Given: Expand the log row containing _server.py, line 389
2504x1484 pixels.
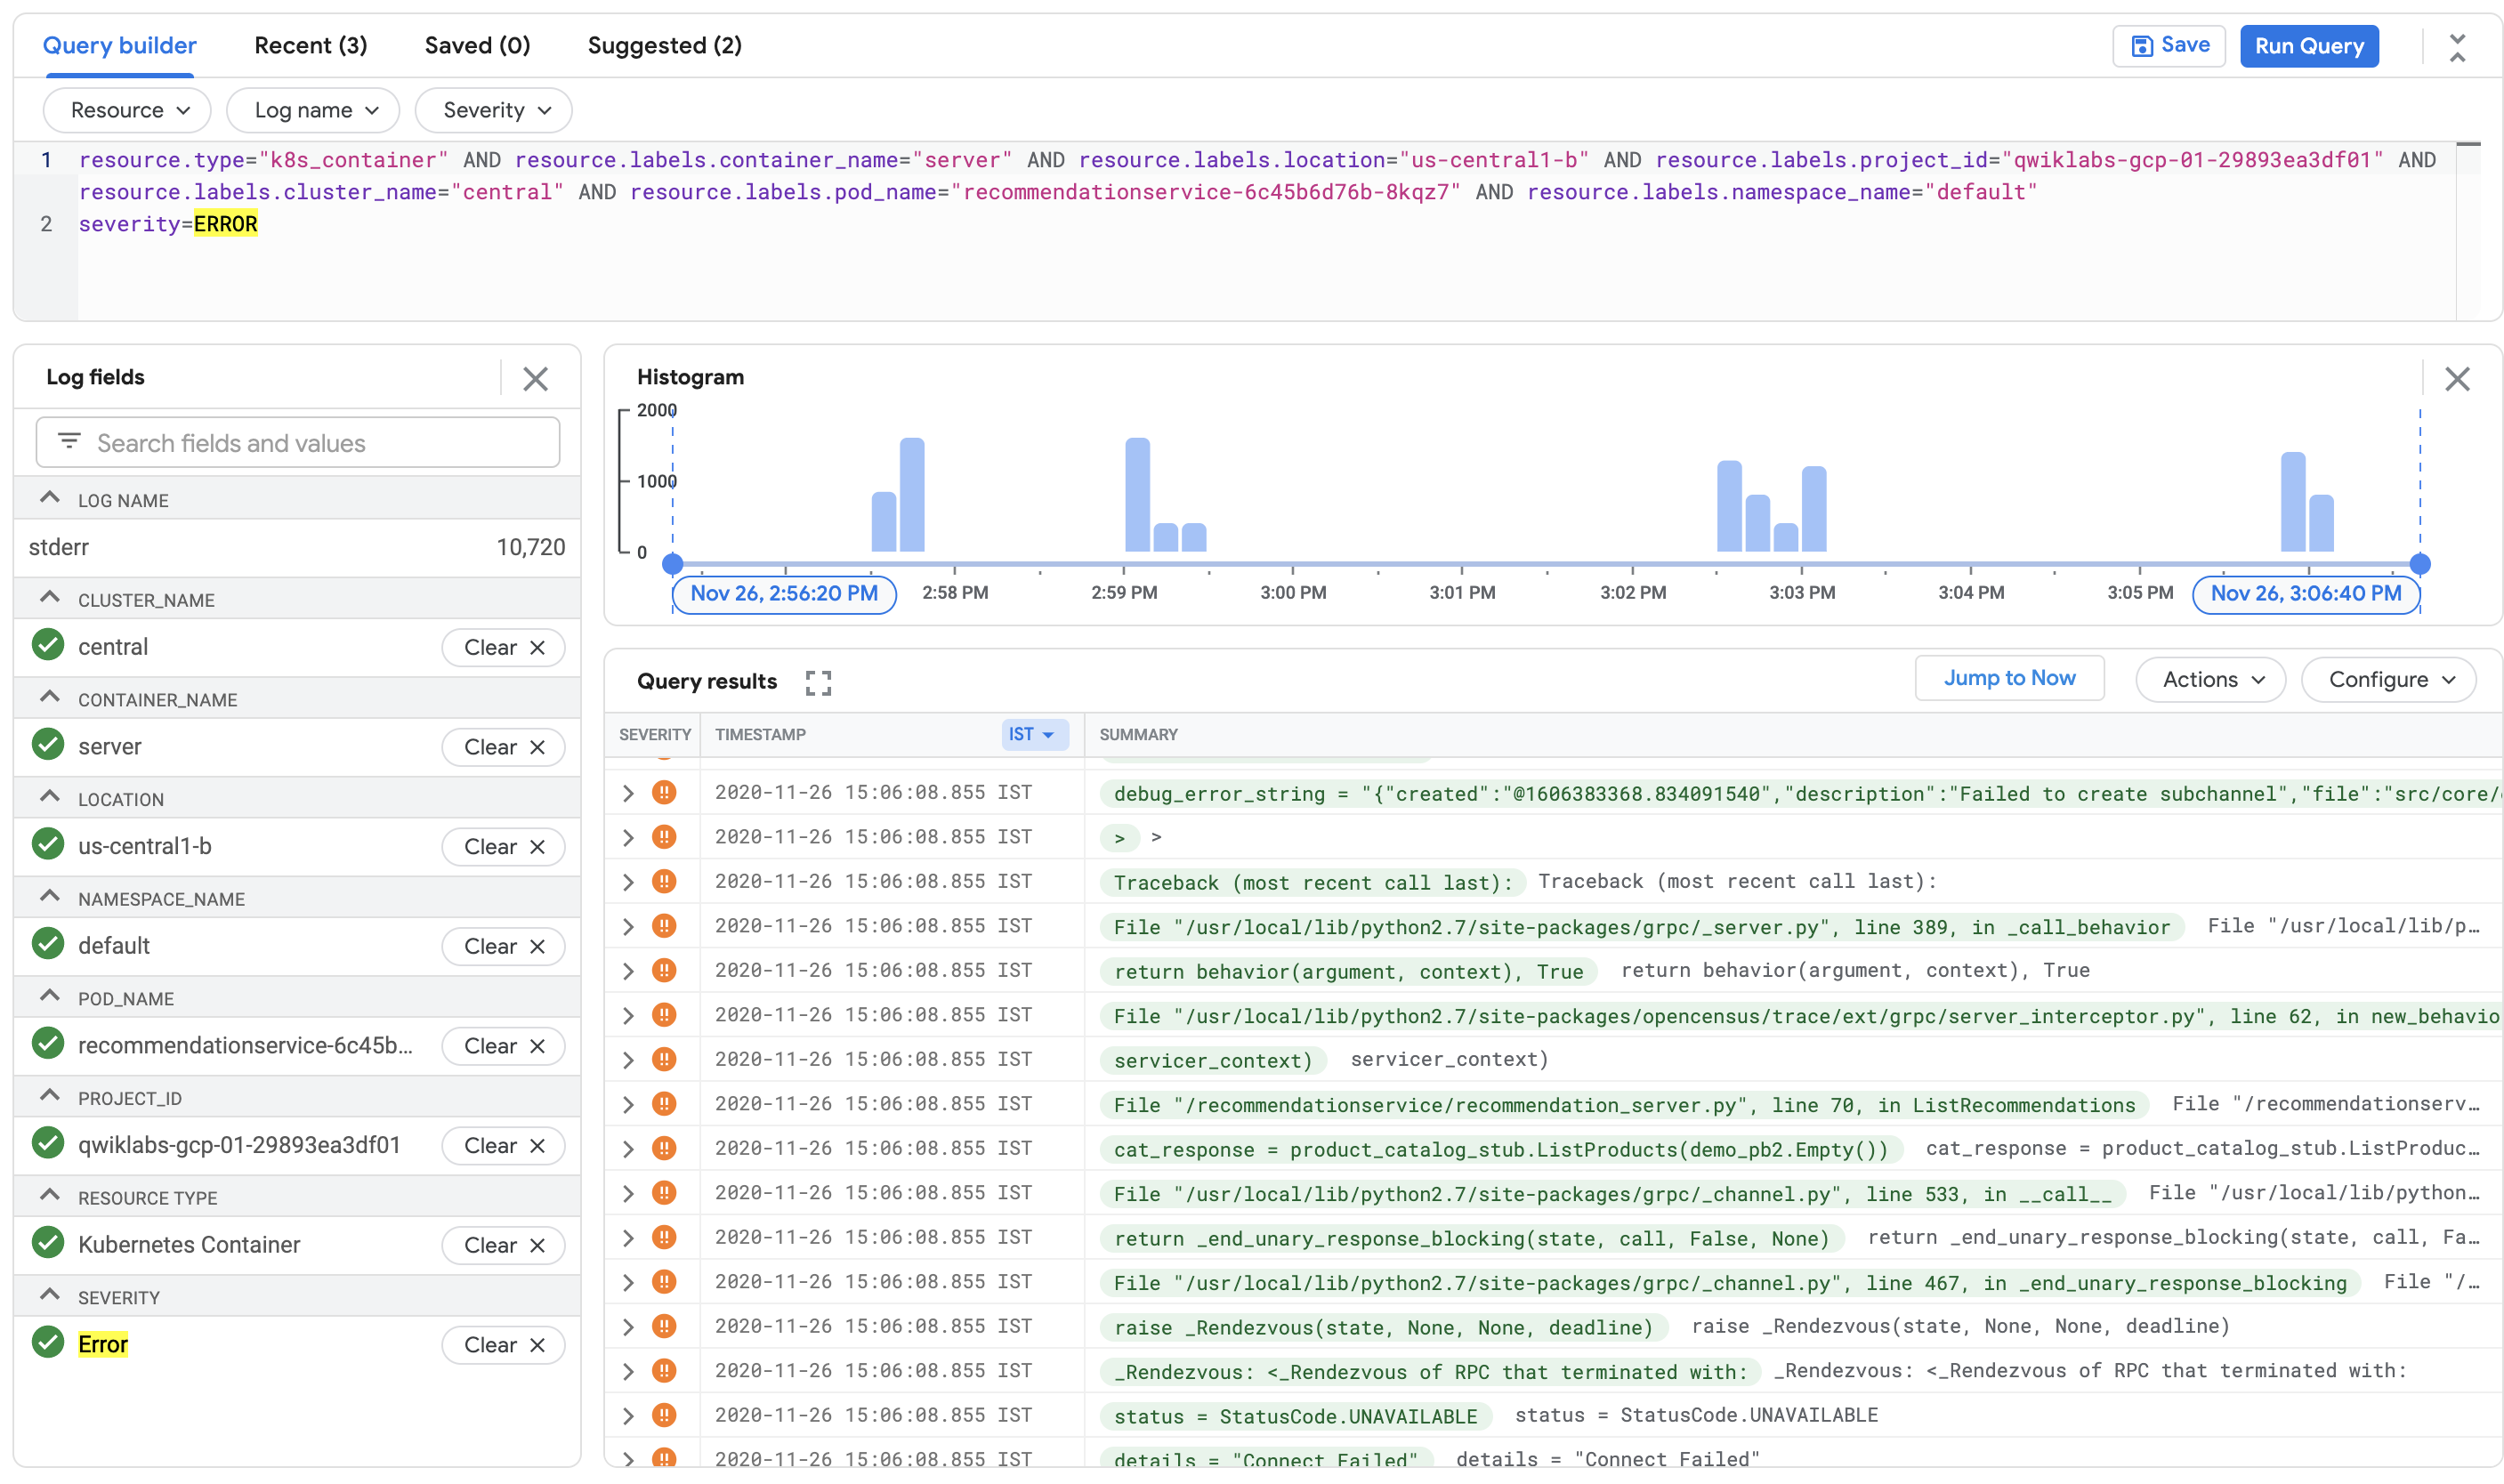Looking at the screenshot, I should point(628,926).
